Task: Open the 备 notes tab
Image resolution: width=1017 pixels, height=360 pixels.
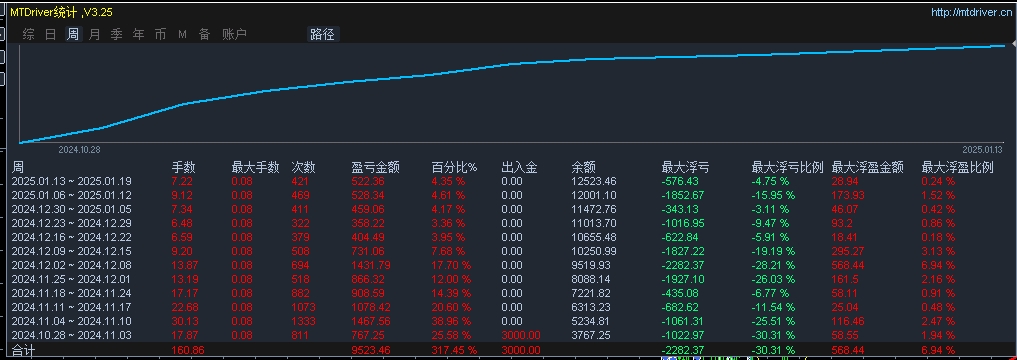Action: pyautogui.click(x=204, y=34)
